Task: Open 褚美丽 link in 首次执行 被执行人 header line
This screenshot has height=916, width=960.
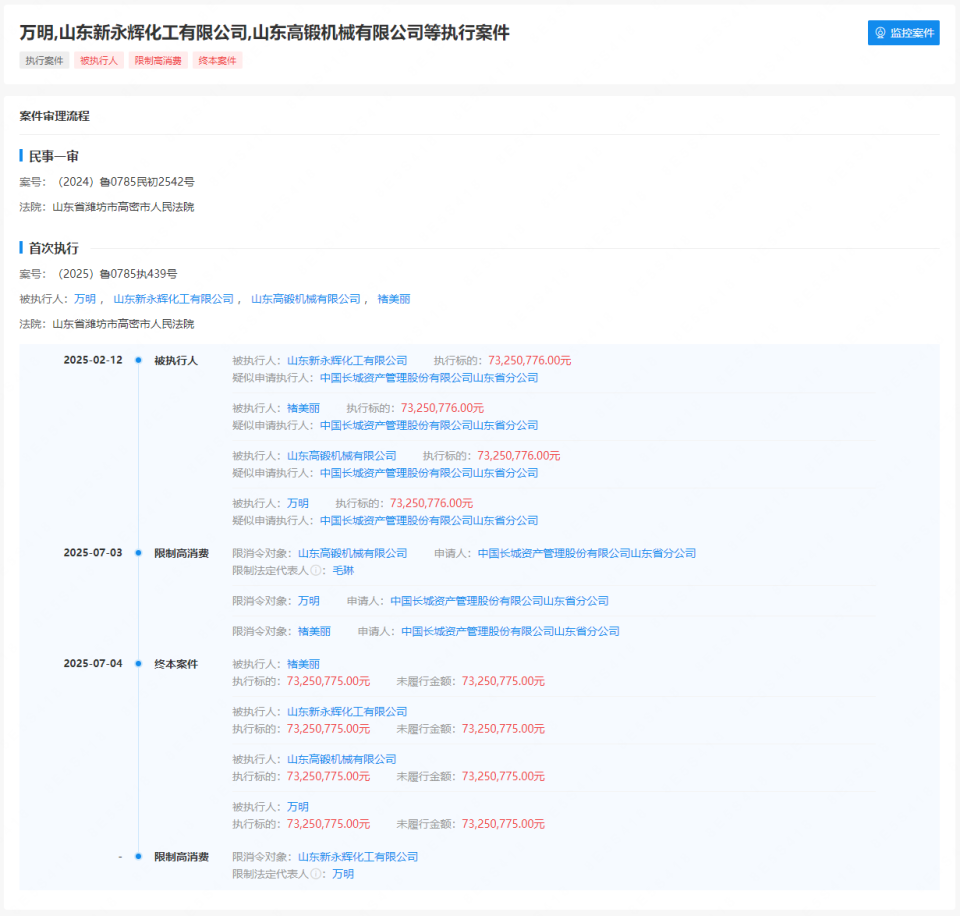Action: [x=394, y=299]
